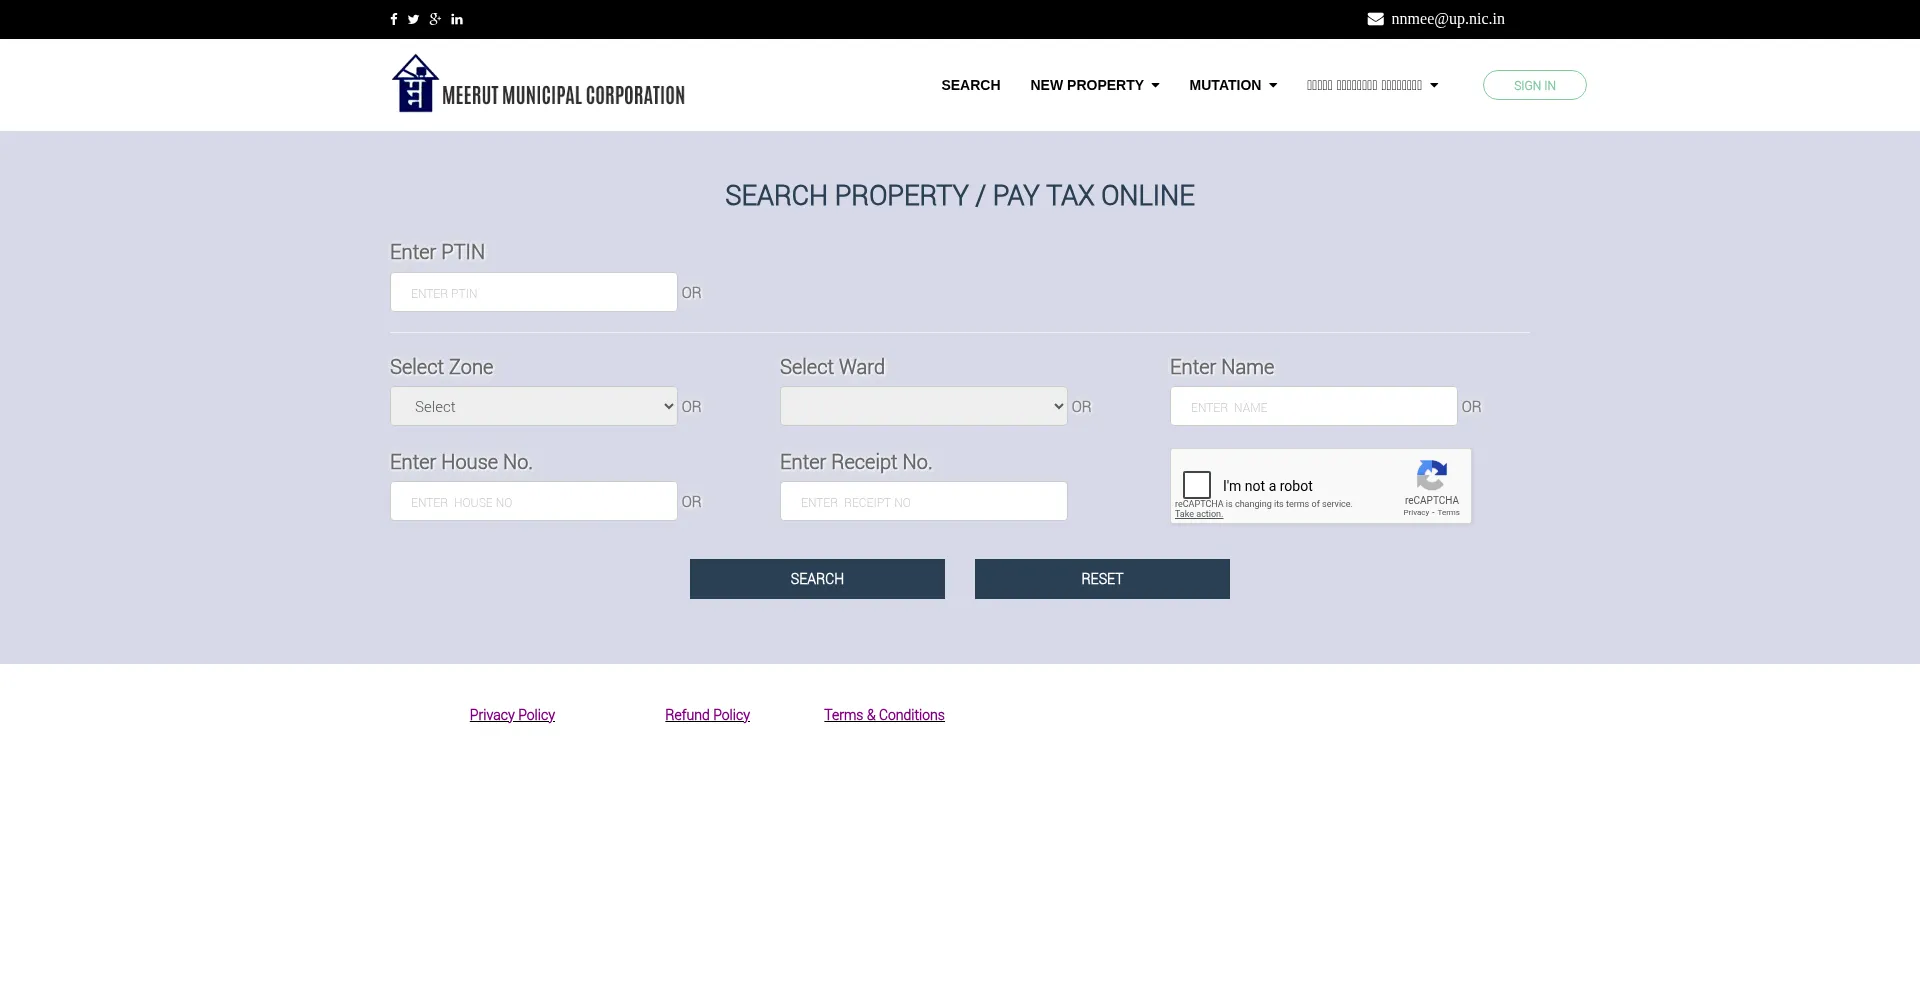Open the Refund Policy link
Viewport: 1920px width, 993px height.
click(x=707, y=715)
